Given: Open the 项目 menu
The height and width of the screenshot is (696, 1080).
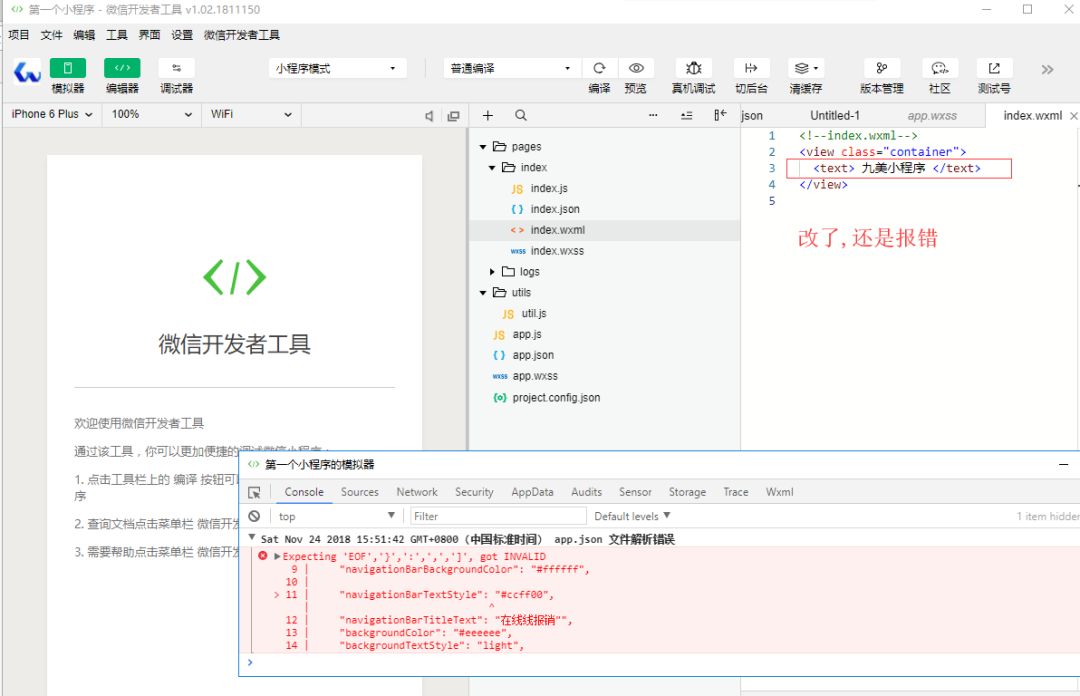Looking at the screenshot, I should pos(19,35).
